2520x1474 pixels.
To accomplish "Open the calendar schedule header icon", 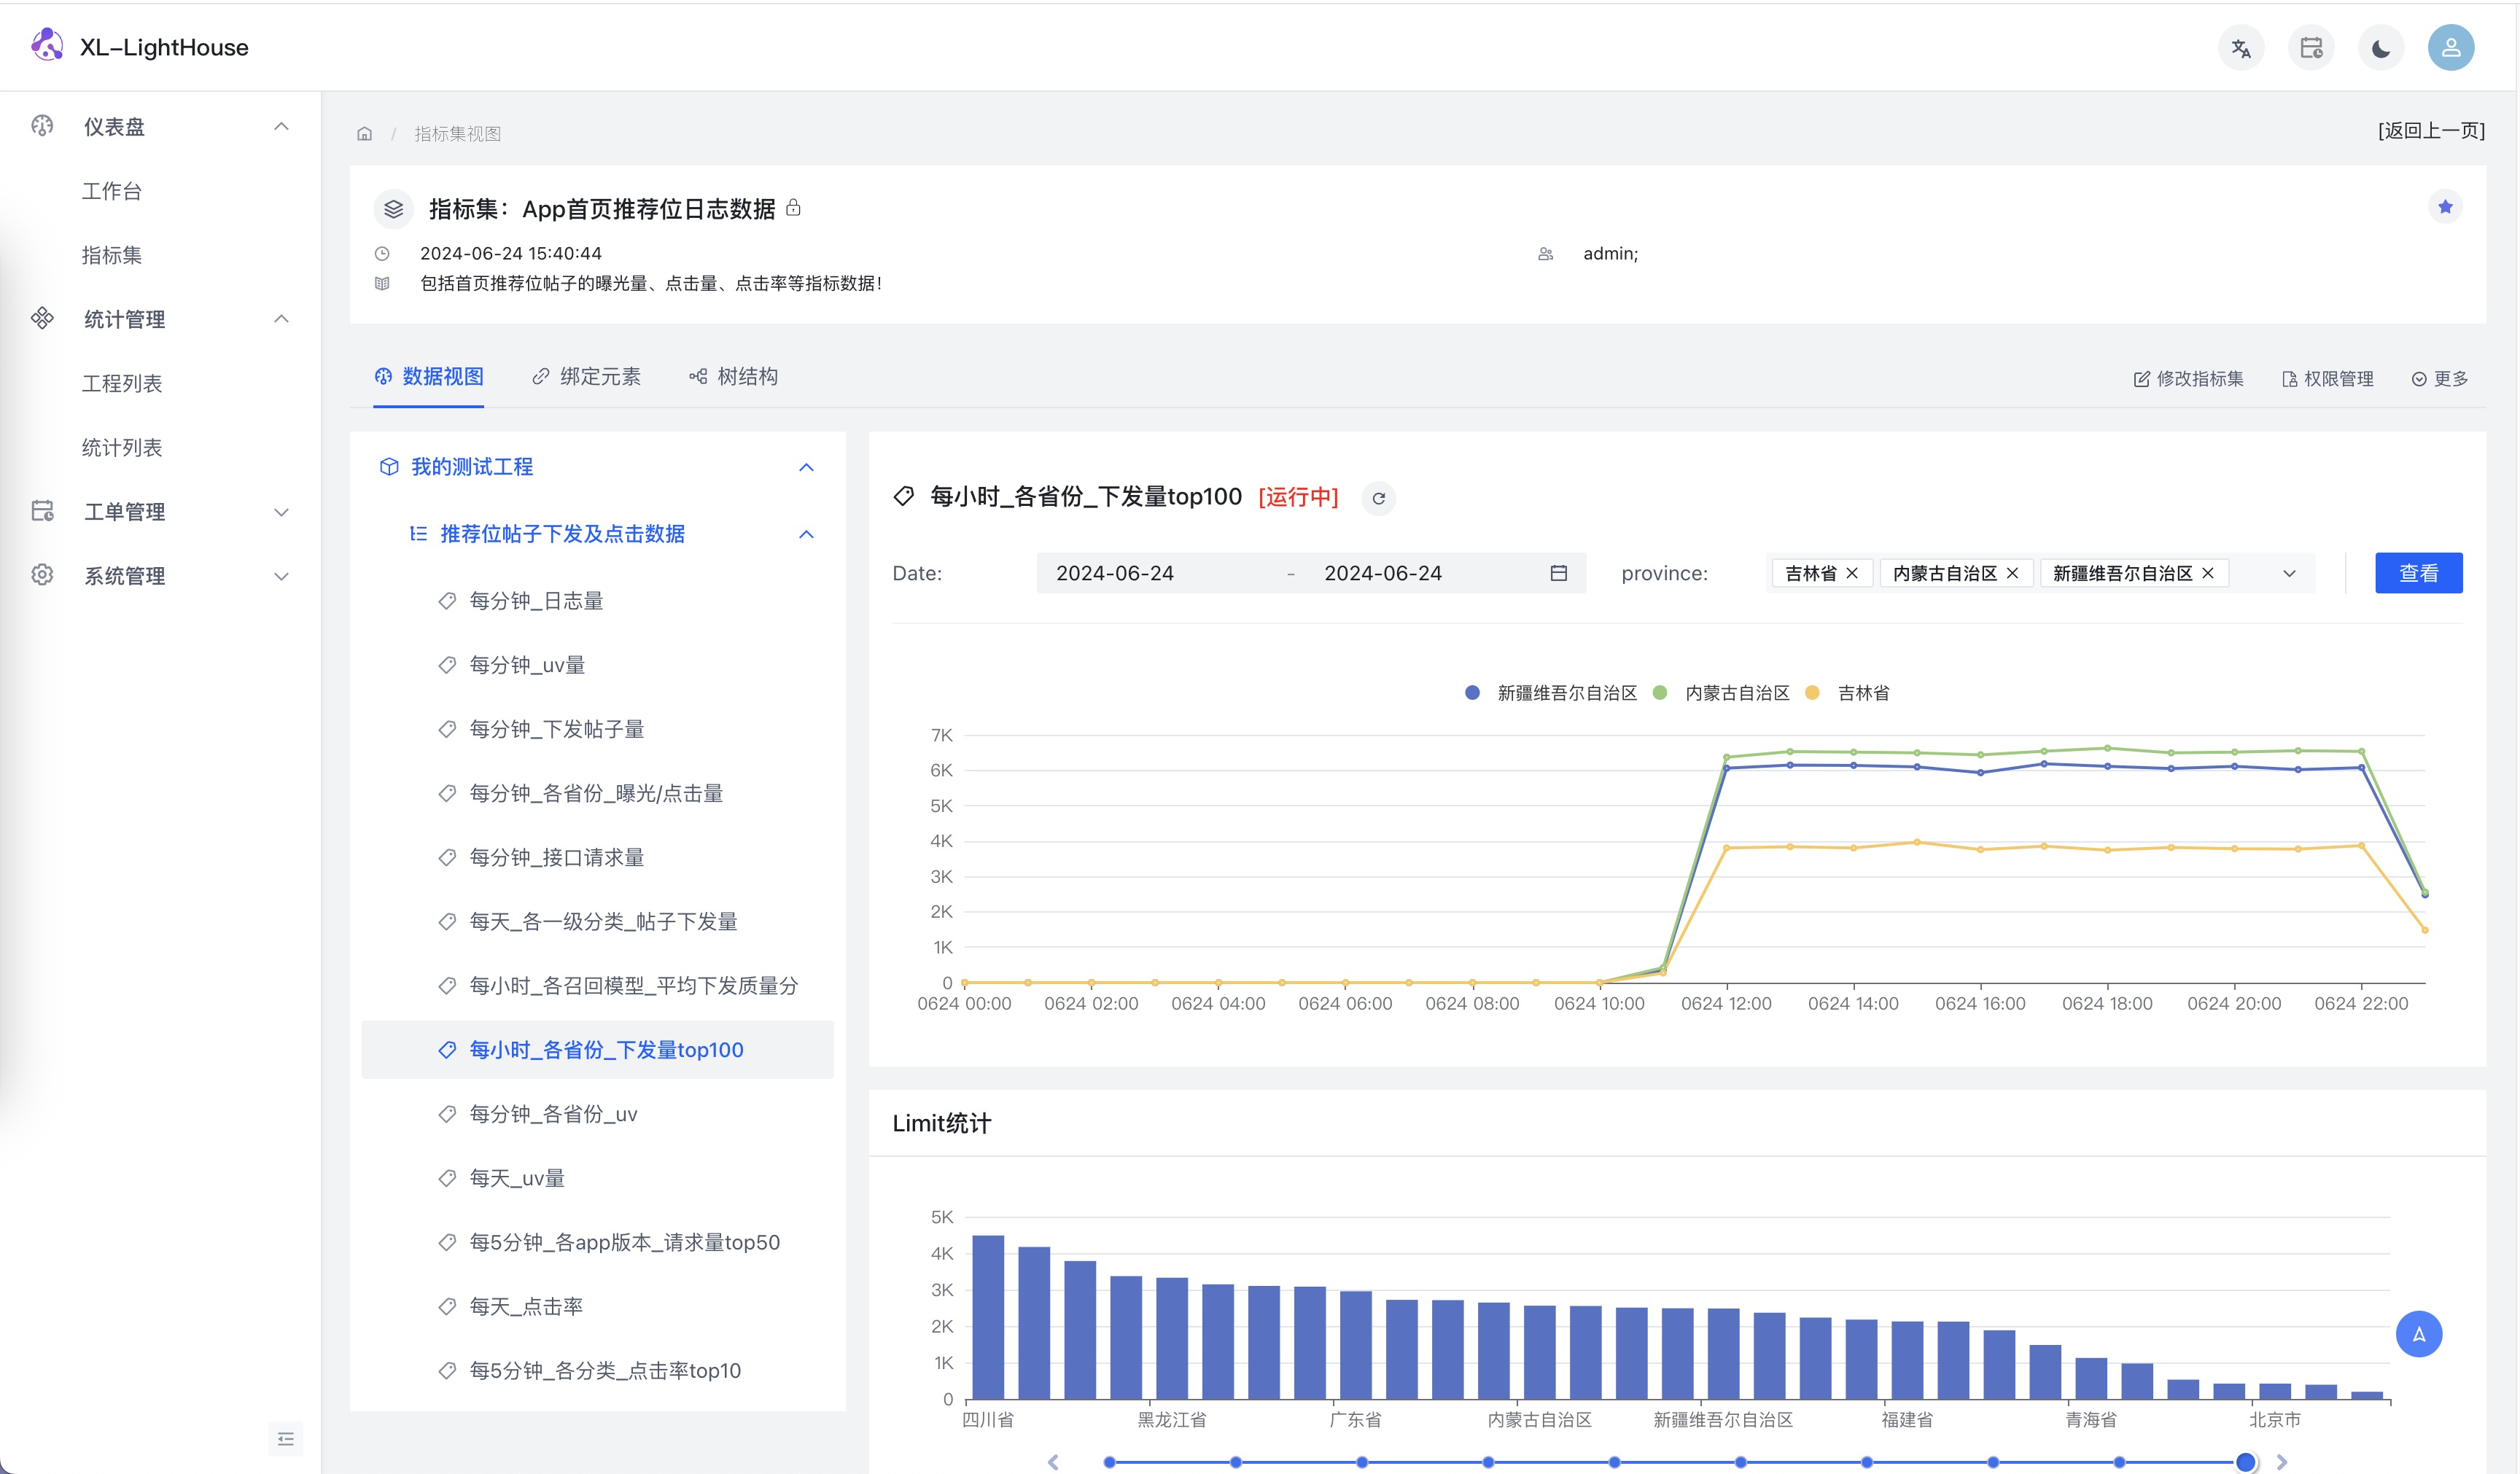I will [2310, 48].
